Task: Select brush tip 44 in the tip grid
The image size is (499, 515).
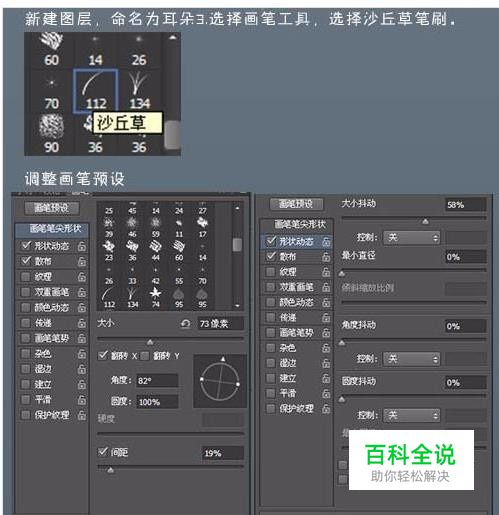Action: (155, 251)
